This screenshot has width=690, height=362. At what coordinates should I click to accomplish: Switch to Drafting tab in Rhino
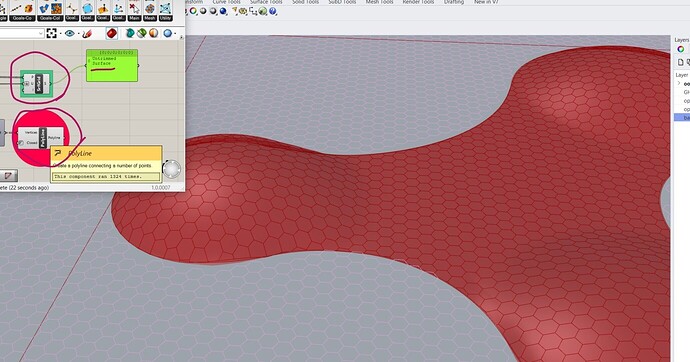point(454,2)
